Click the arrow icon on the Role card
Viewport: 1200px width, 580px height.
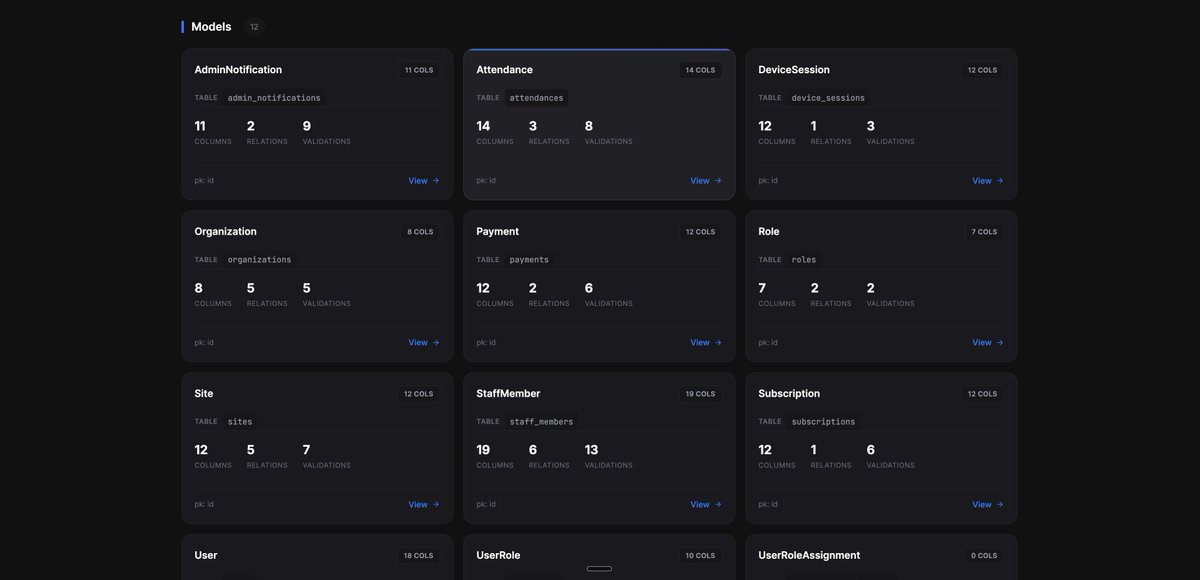[x=999, y=340]
